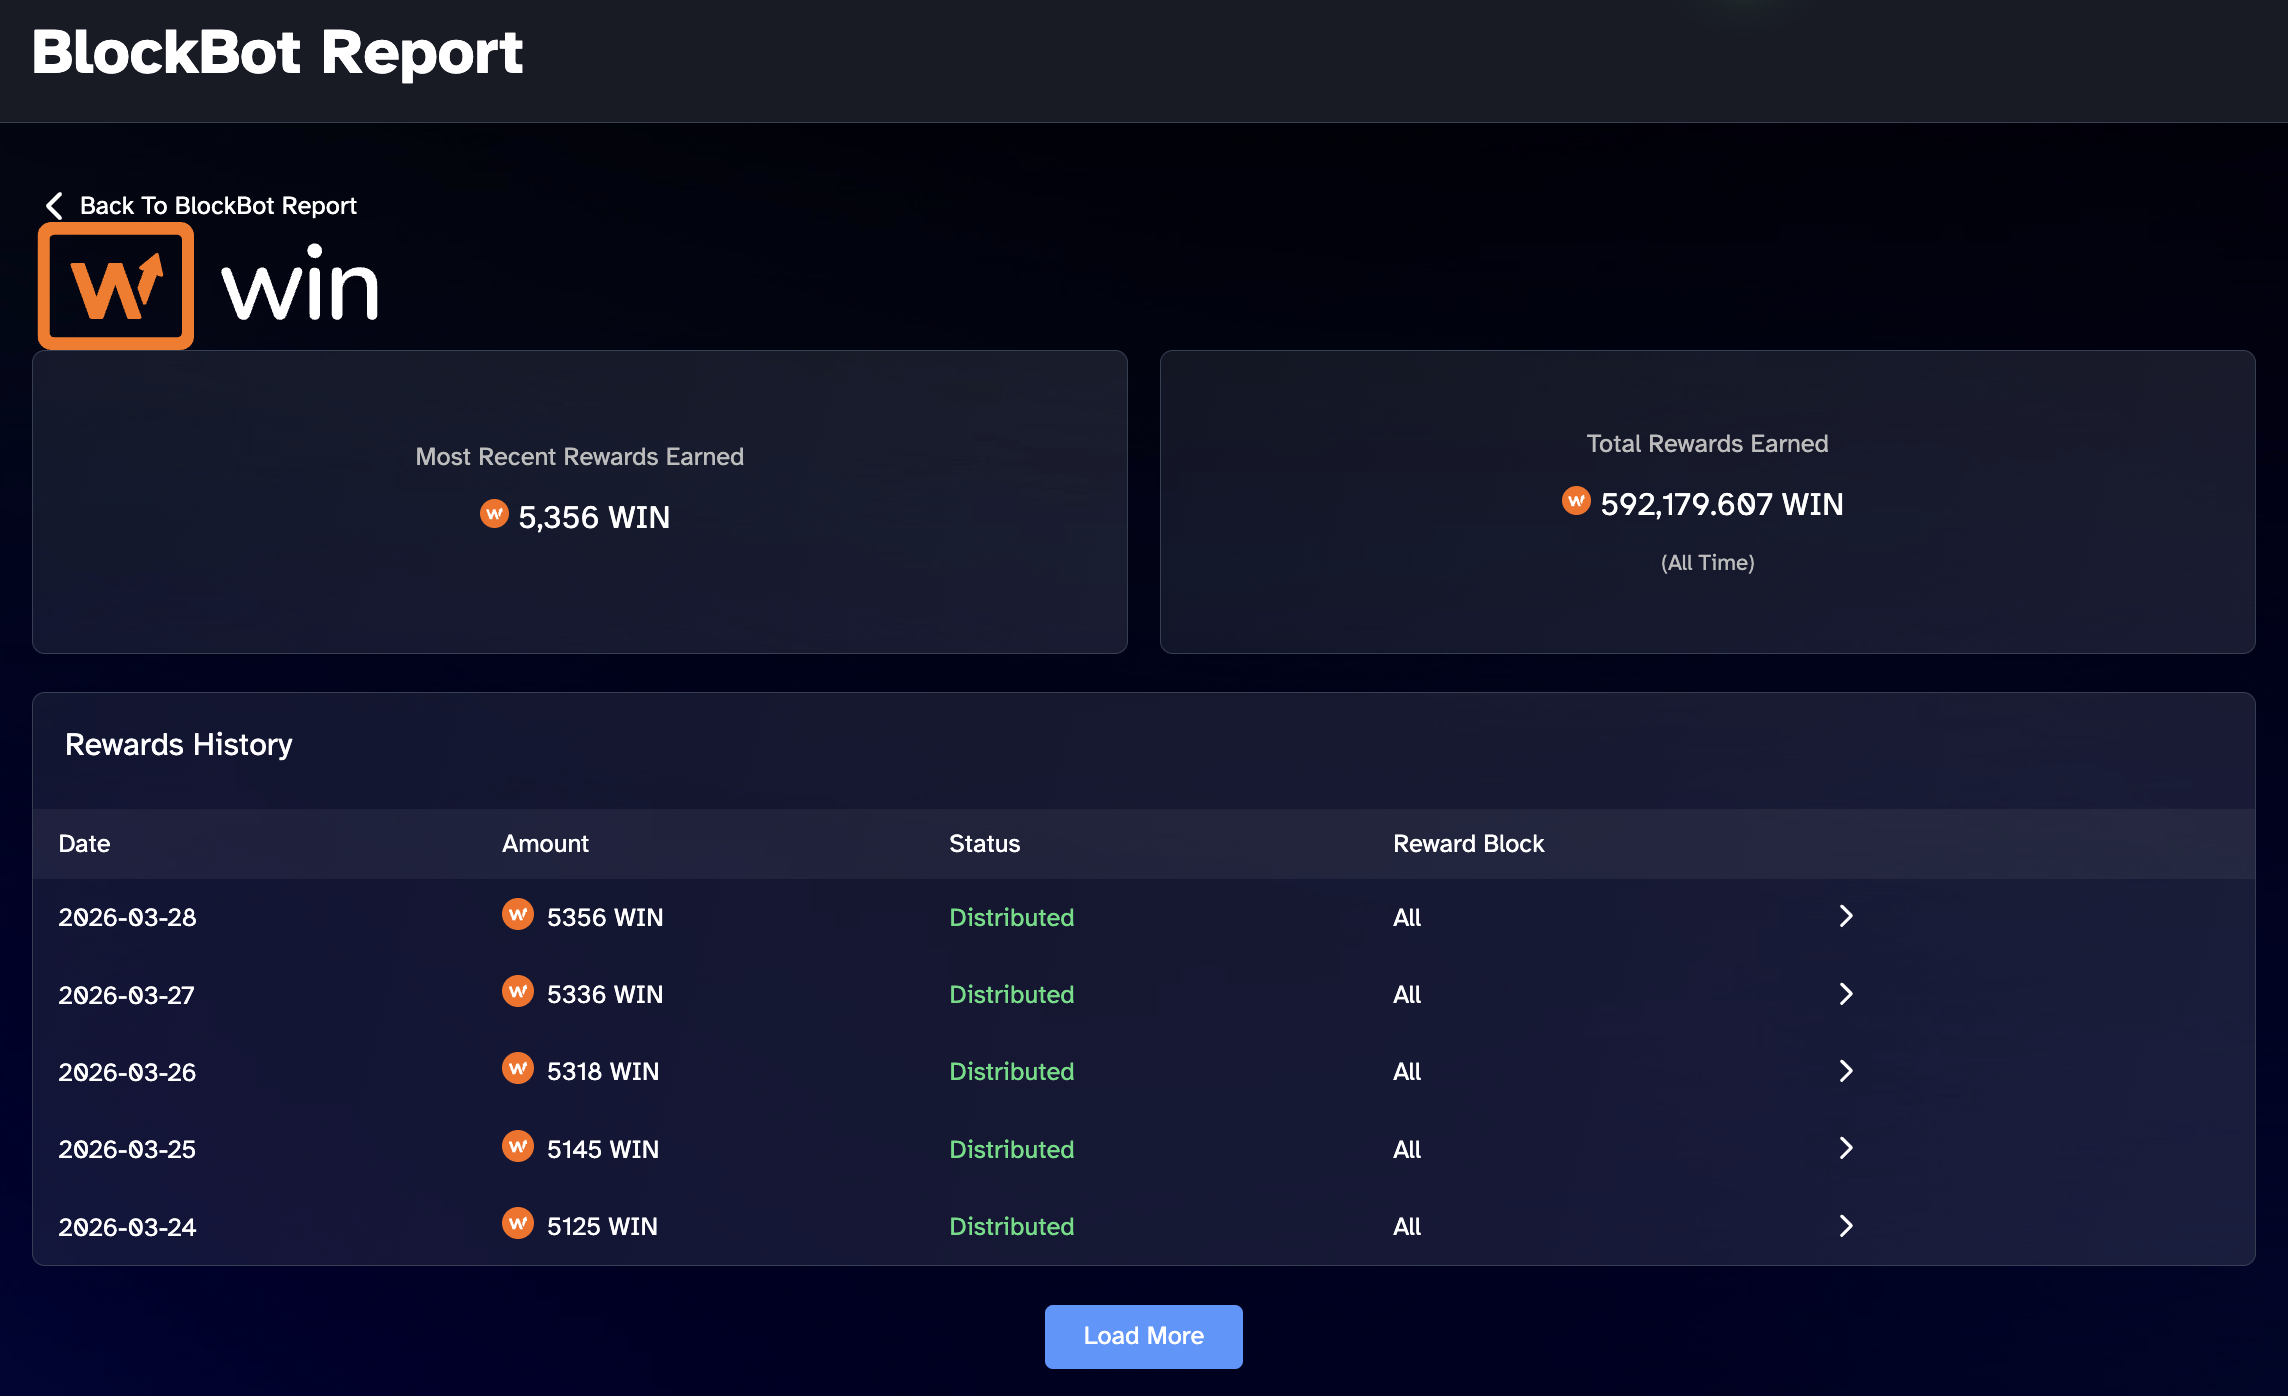2288x1396 pixels.
Task: Click the 5,356 WIN recent reward value
Action: [x=594, y=517]
